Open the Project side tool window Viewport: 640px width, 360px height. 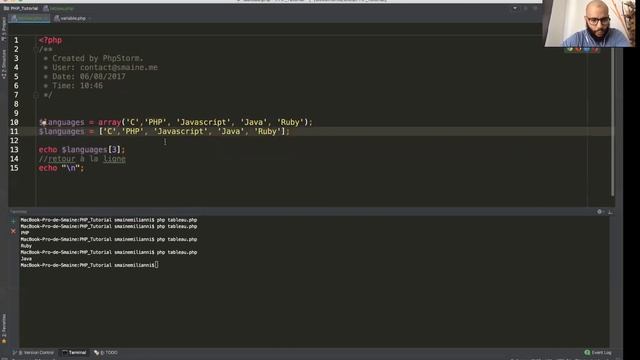(4, 29)
